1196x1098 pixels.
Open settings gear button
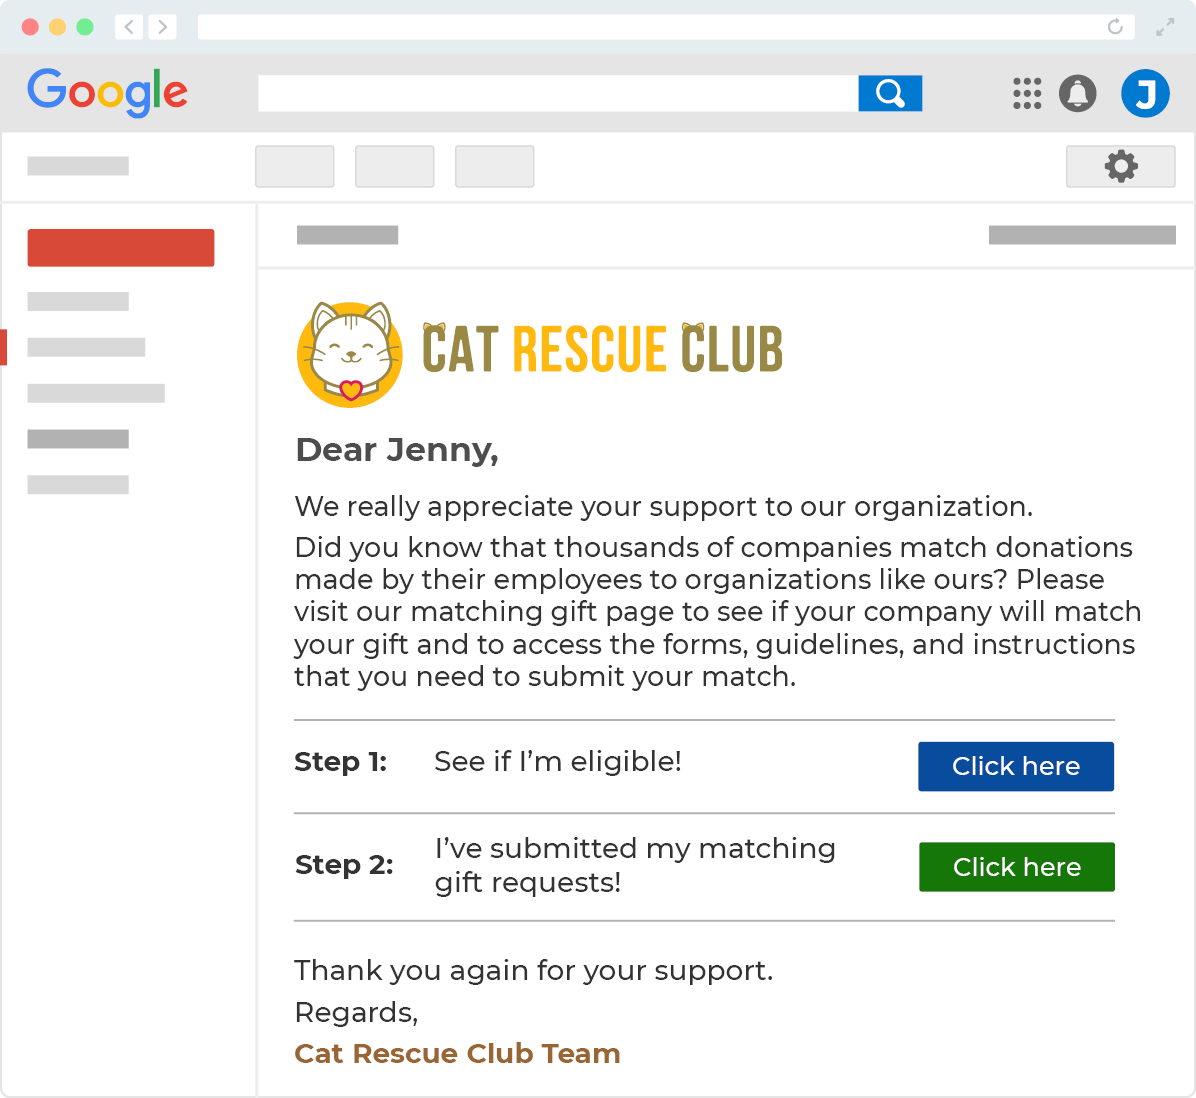(1120, 166)
